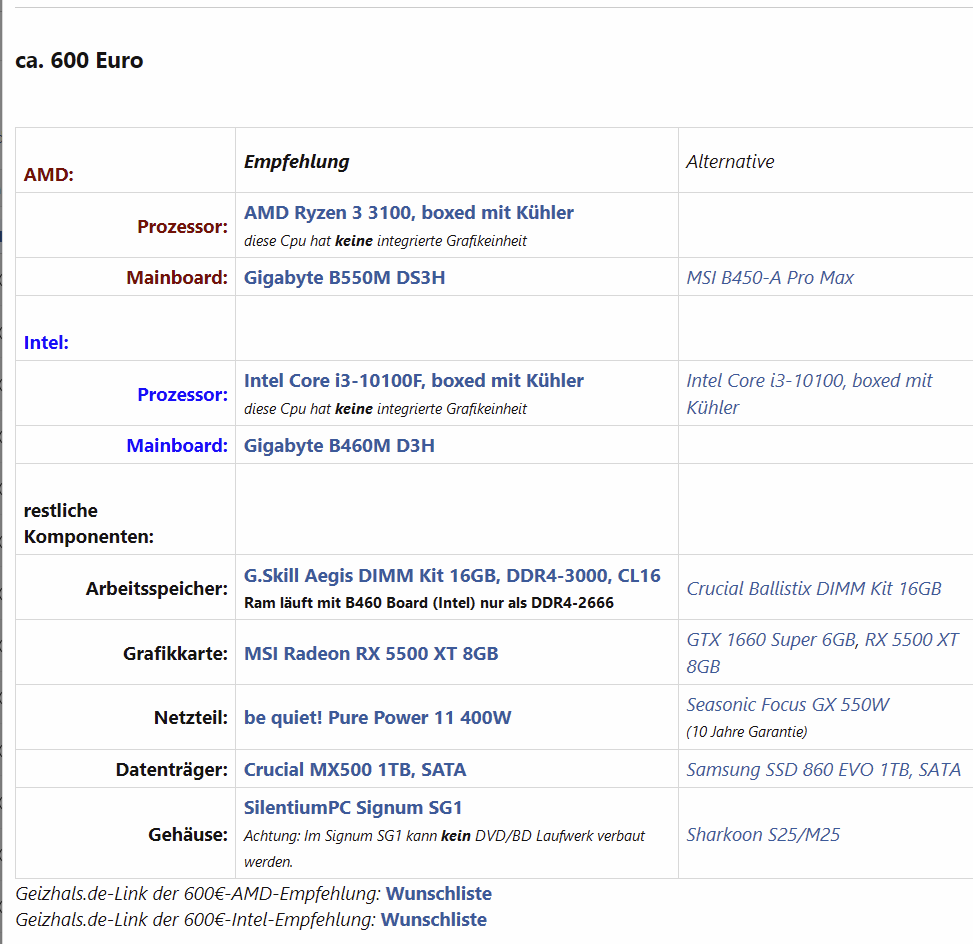The width and height of the screenshot is (973, 944).
Task: Open the Intel Core i3-10100F boxed link
Action: point(413,380)
